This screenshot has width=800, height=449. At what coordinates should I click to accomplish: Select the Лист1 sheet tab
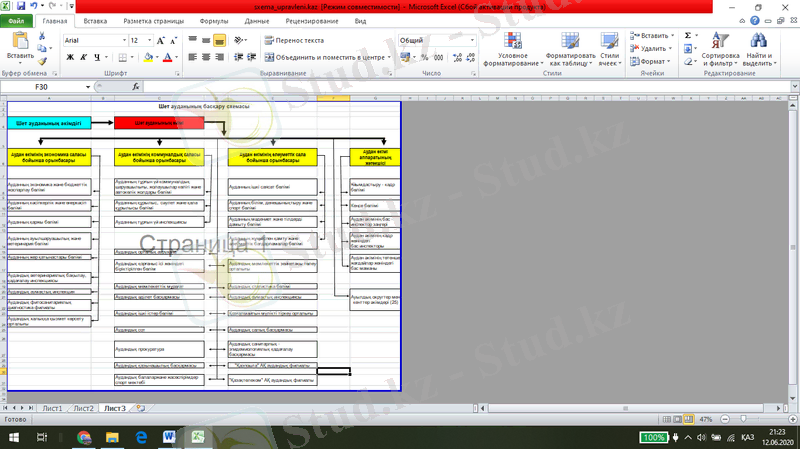pyautogui.click(x=52, y=408)
